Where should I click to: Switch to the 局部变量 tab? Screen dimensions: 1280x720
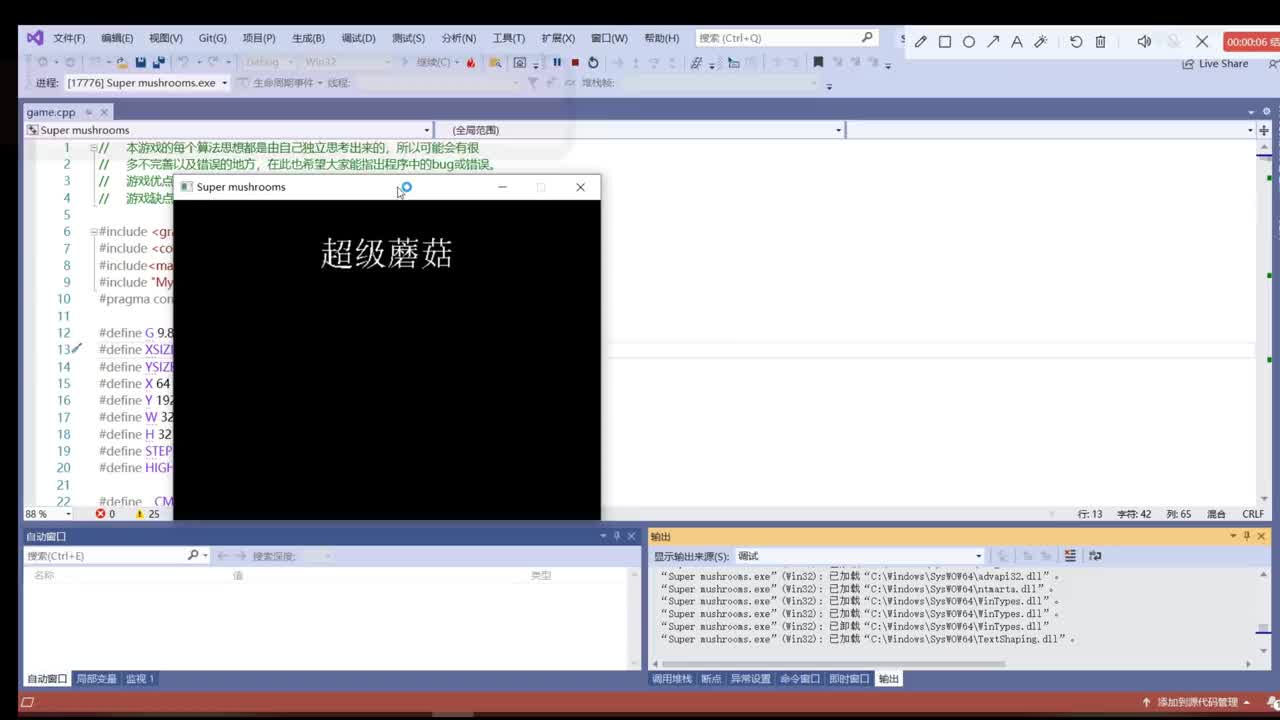tap(96, 679)
